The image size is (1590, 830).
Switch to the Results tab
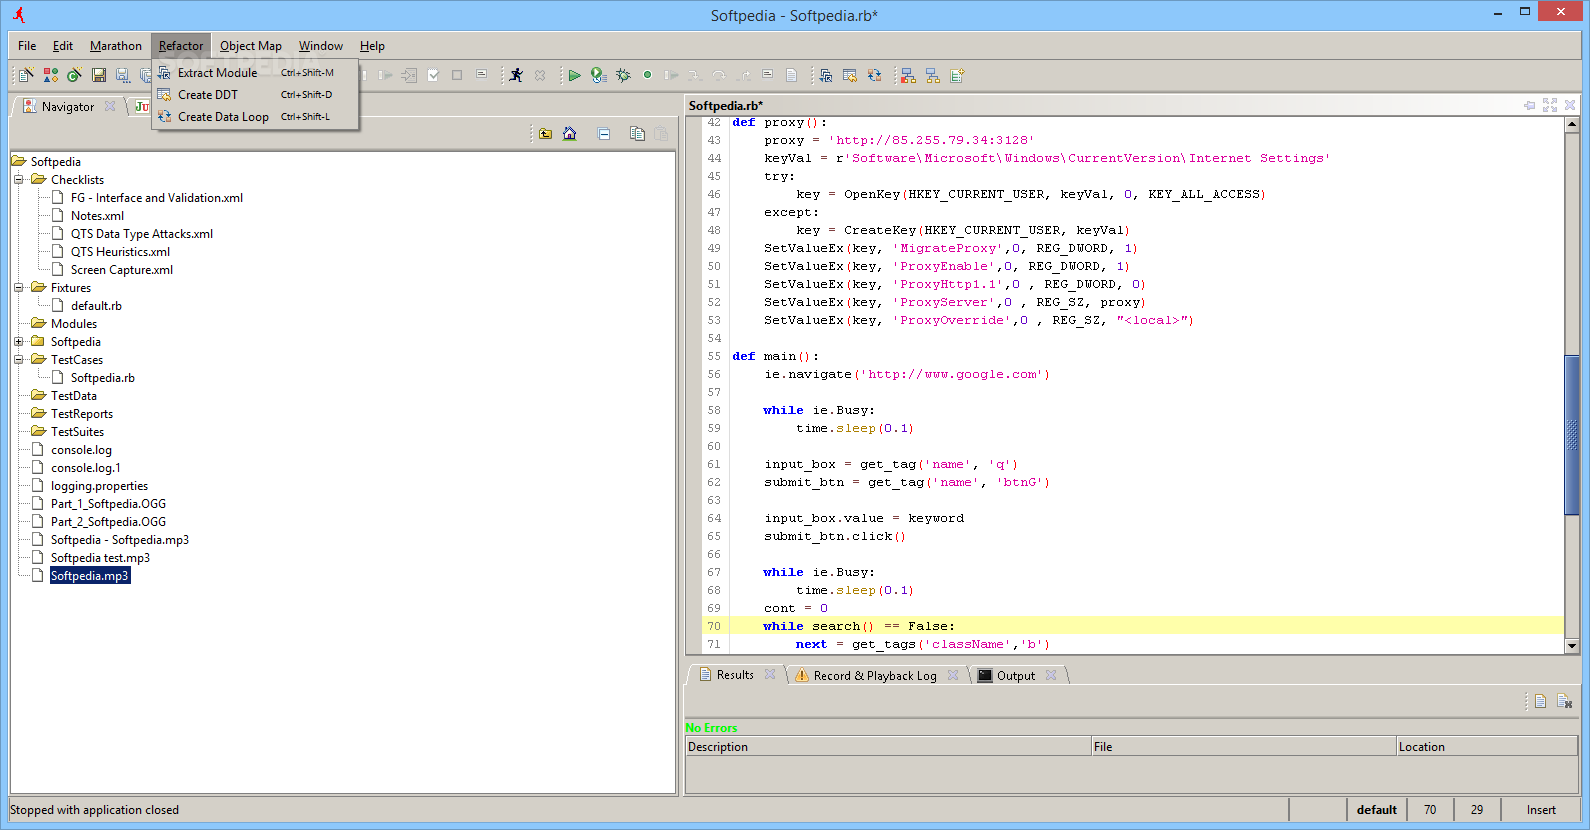point(735,675)
